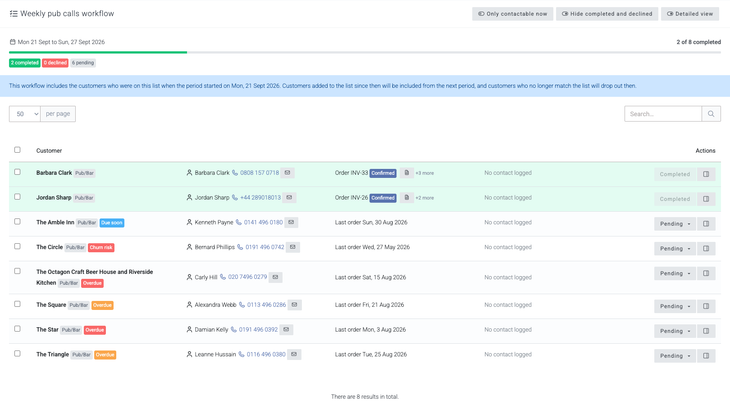Viewport: 730px width, 409px height.
Task: Click 'Last order Wed, 27 May 2026'
Action: pos(372,247)
